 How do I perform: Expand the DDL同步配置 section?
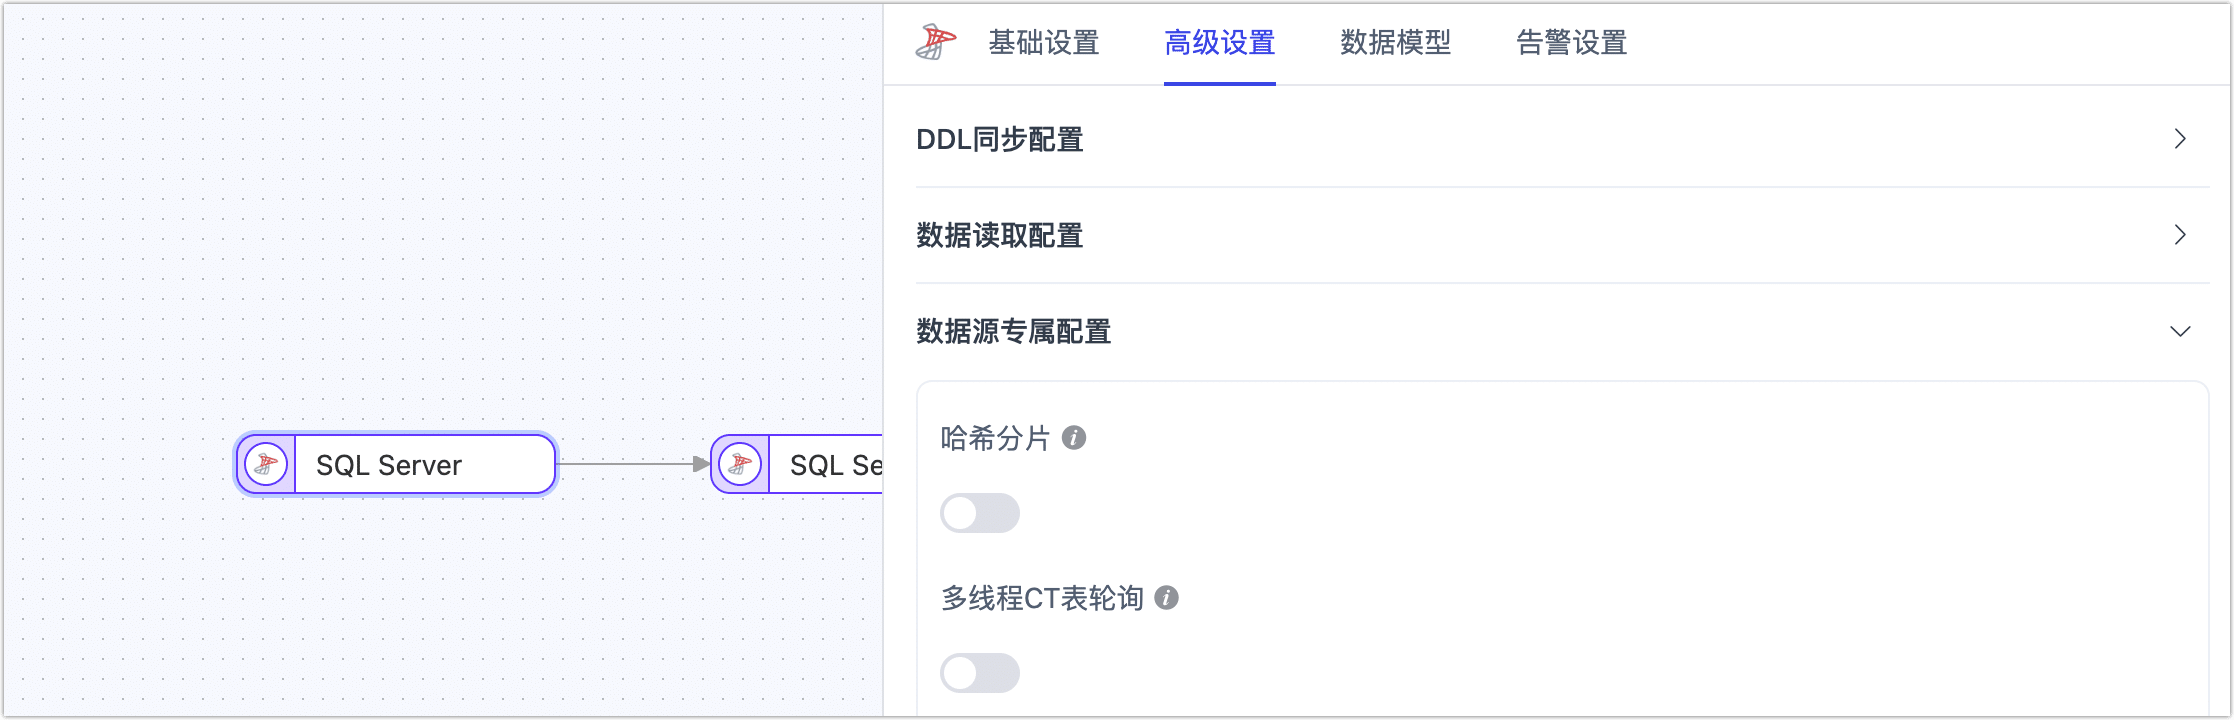pyautogui.click(x=2180, y=139)
